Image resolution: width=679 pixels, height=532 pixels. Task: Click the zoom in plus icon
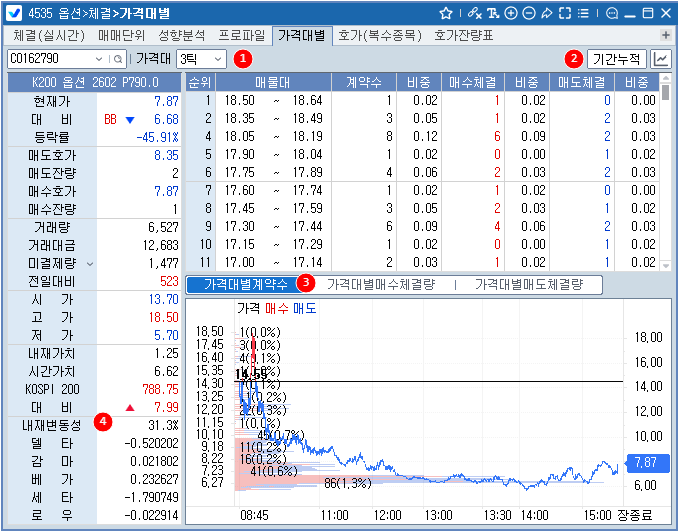(x=511, y=13)
